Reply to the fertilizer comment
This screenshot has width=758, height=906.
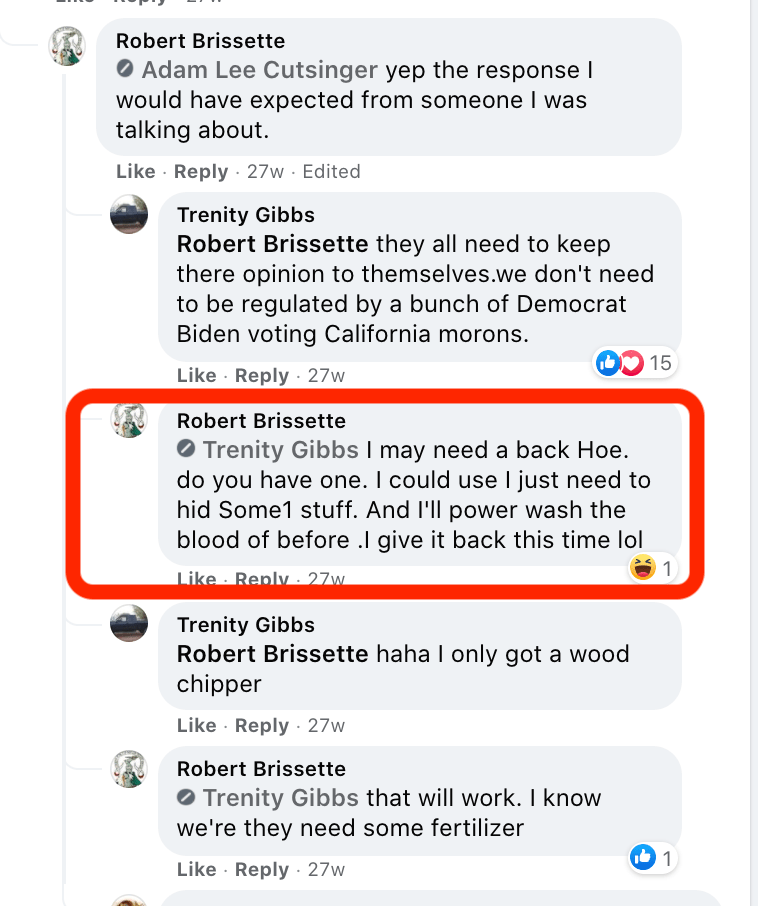point(262,870)
